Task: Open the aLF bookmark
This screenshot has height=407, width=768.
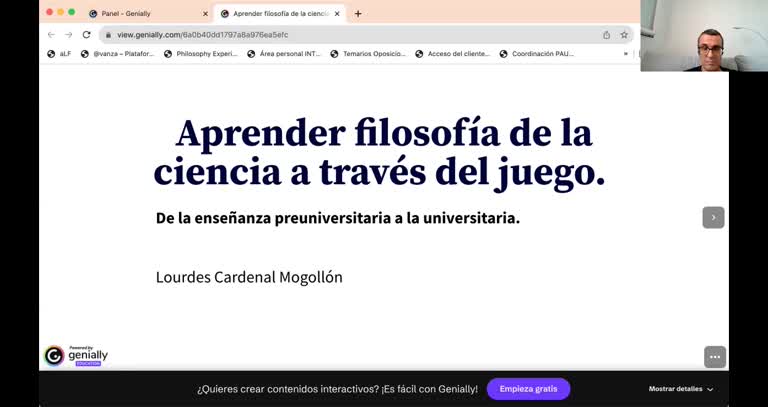Action: 59,54
